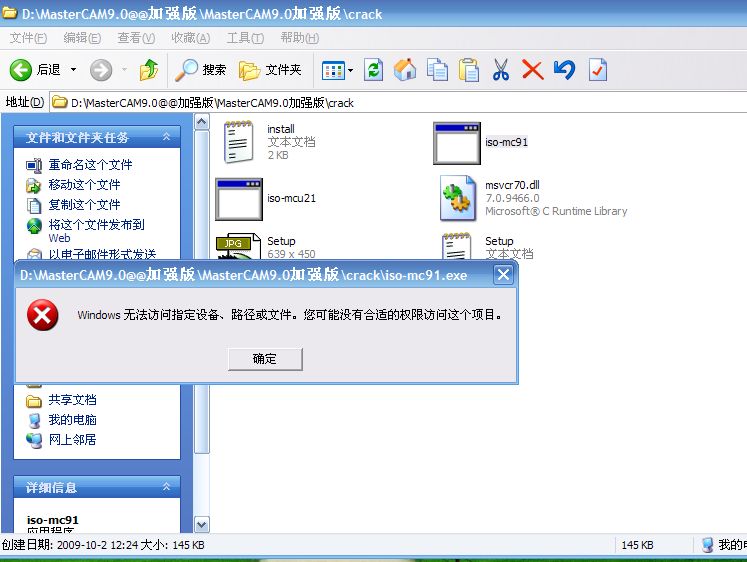Click the copy file task icon
The height and width of the screenshot is (562, 747).
(34, 205)
